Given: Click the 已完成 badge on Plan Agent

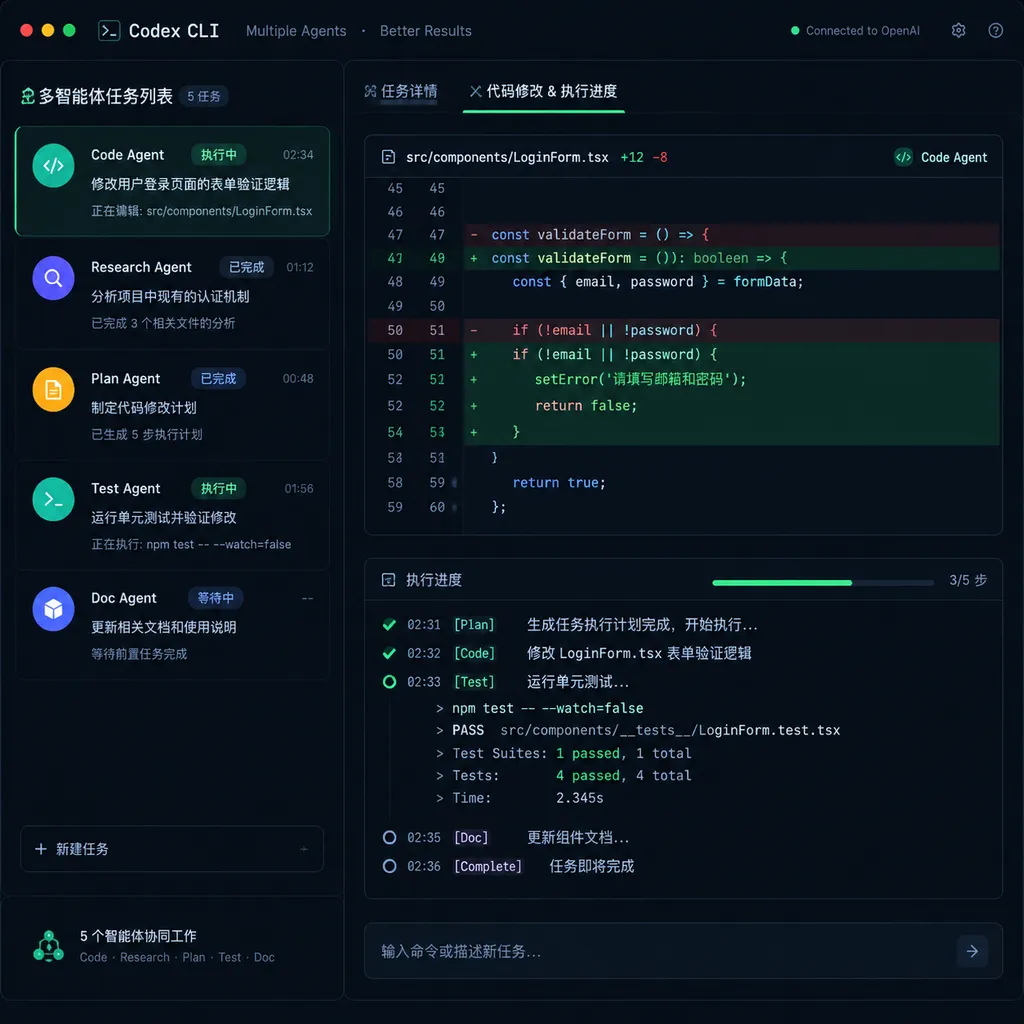Looking at the screenshot, I should click(x=218, y=379).
